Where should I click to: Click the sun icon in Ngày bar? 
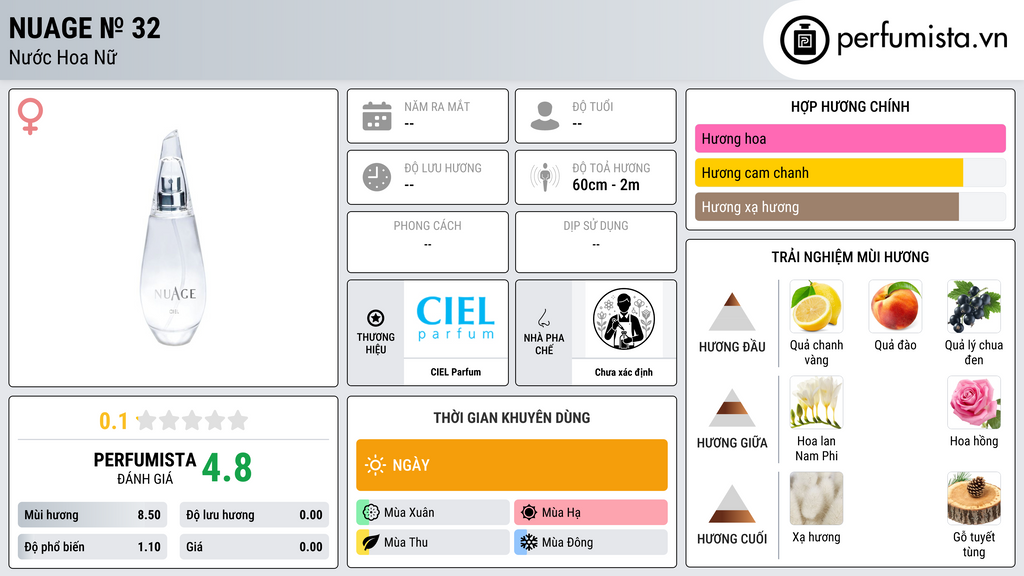(375, 465)
